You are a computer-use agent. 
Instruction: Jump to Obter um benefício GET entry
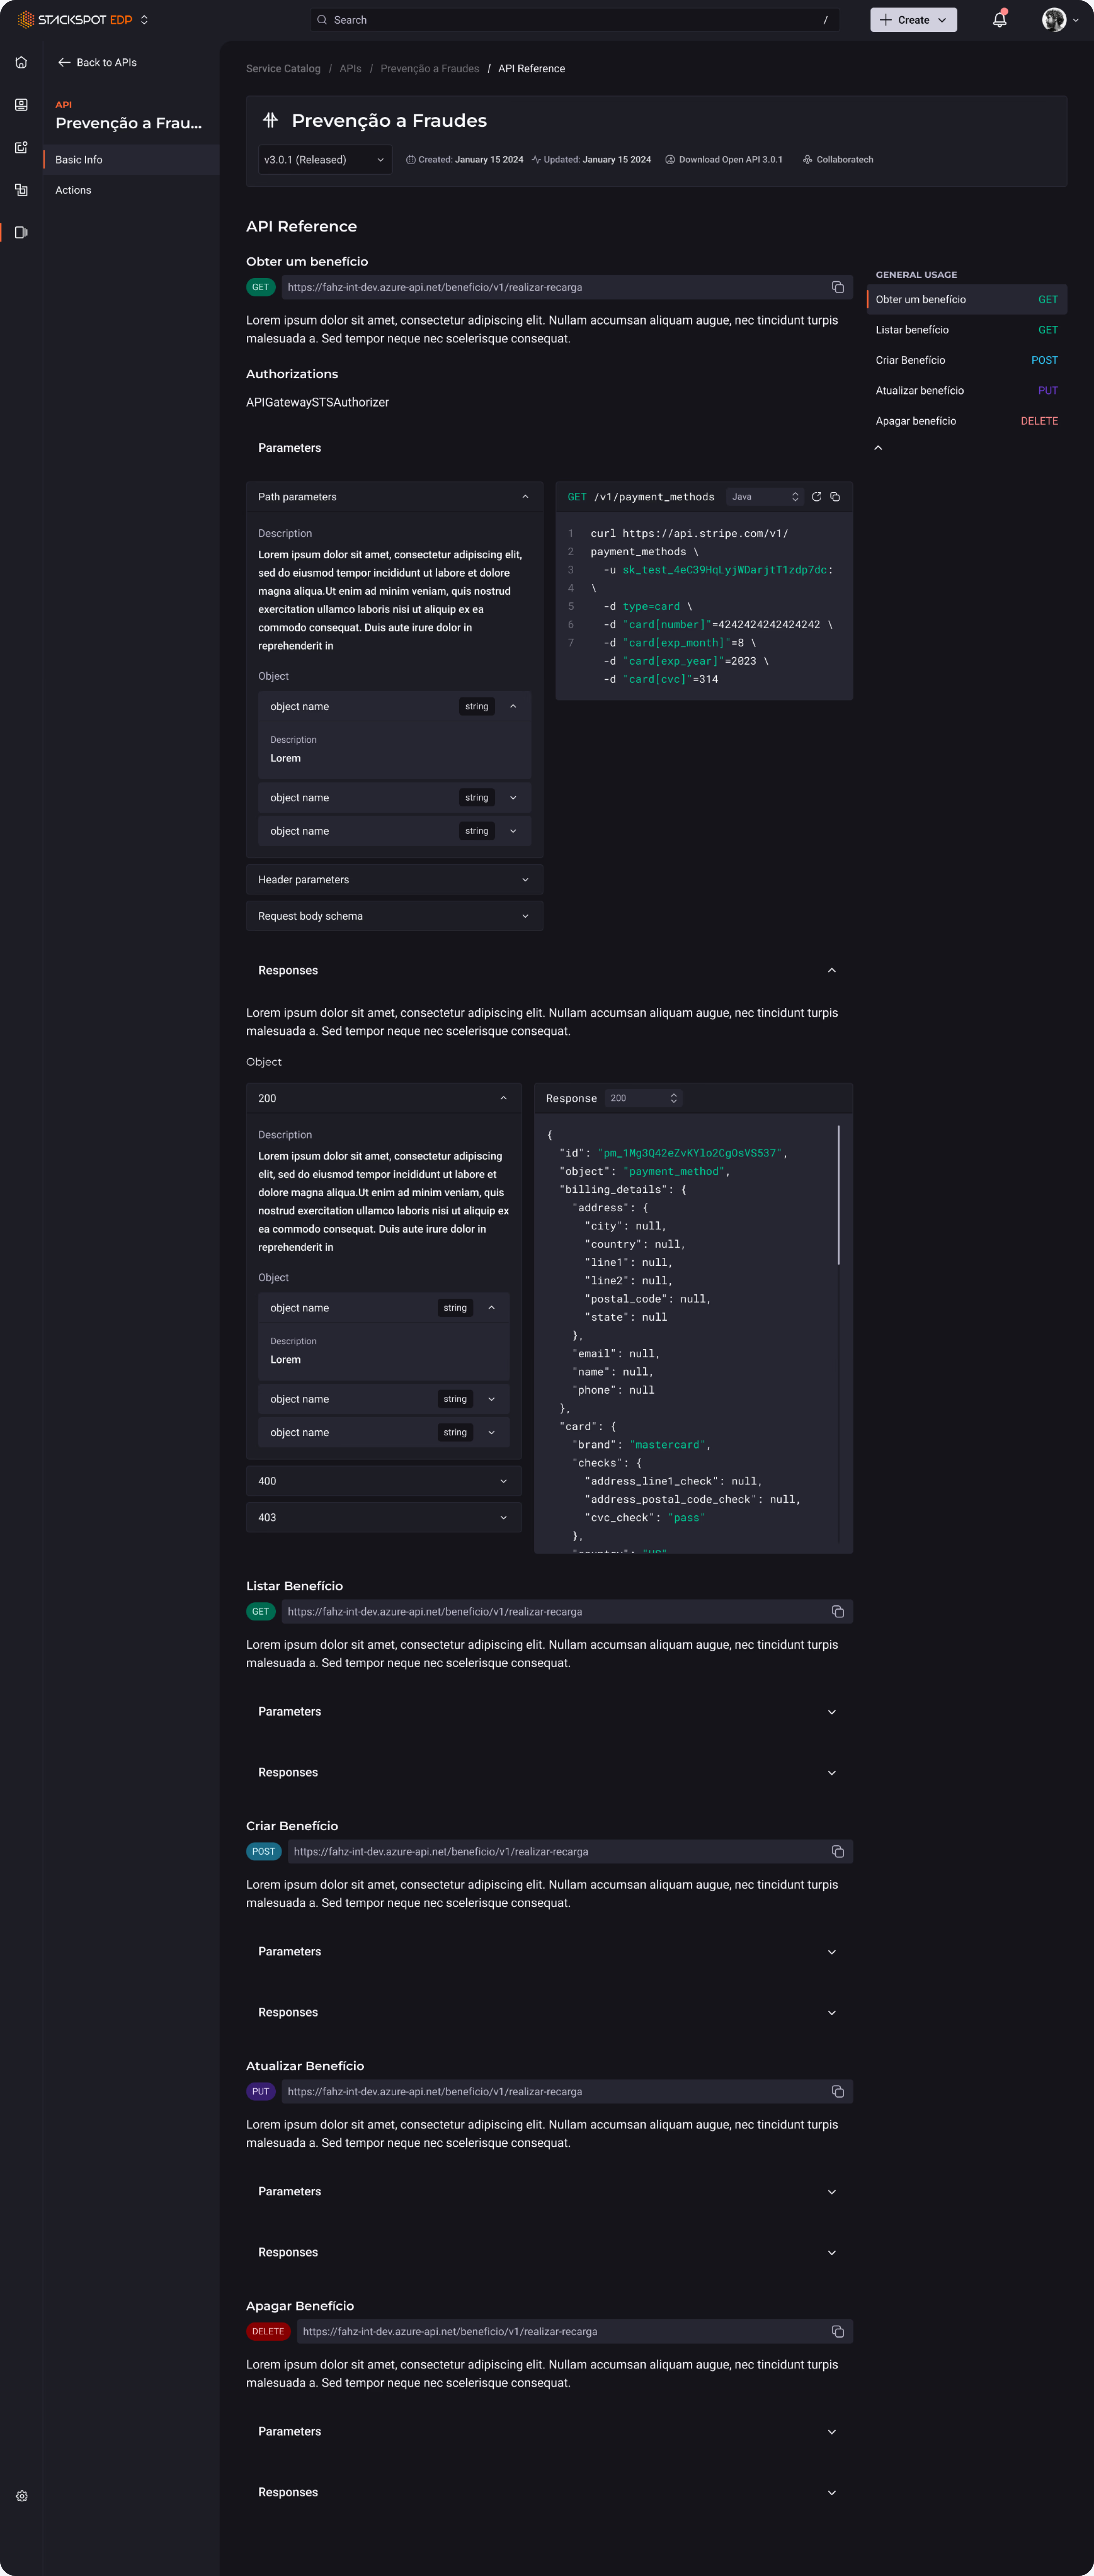coord(967,300)
